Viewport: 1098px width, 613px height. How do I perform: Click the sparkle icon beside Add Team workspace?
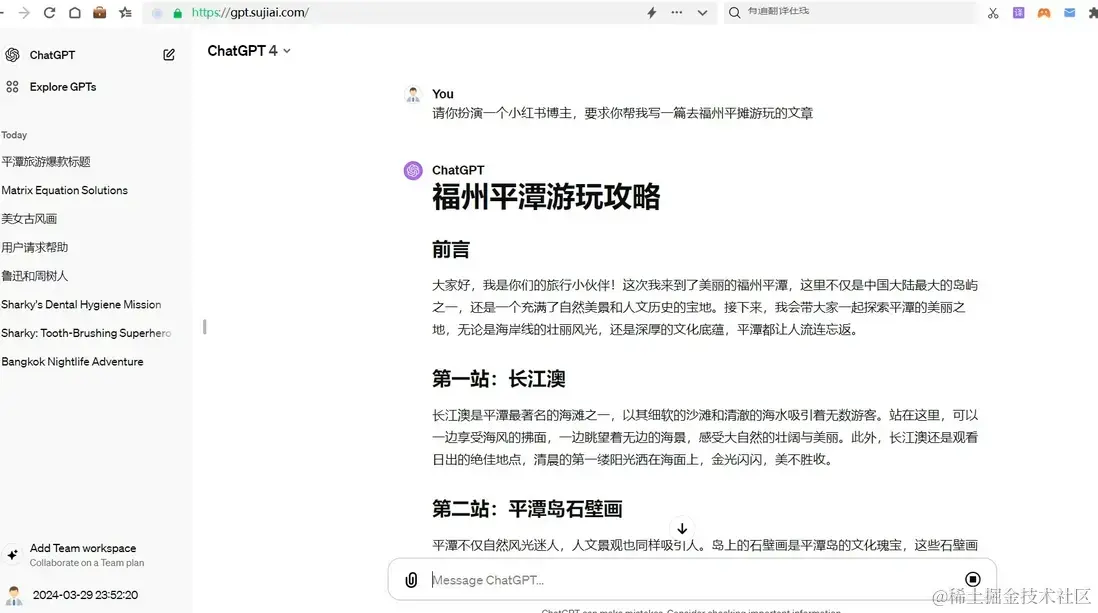point(13,554)
